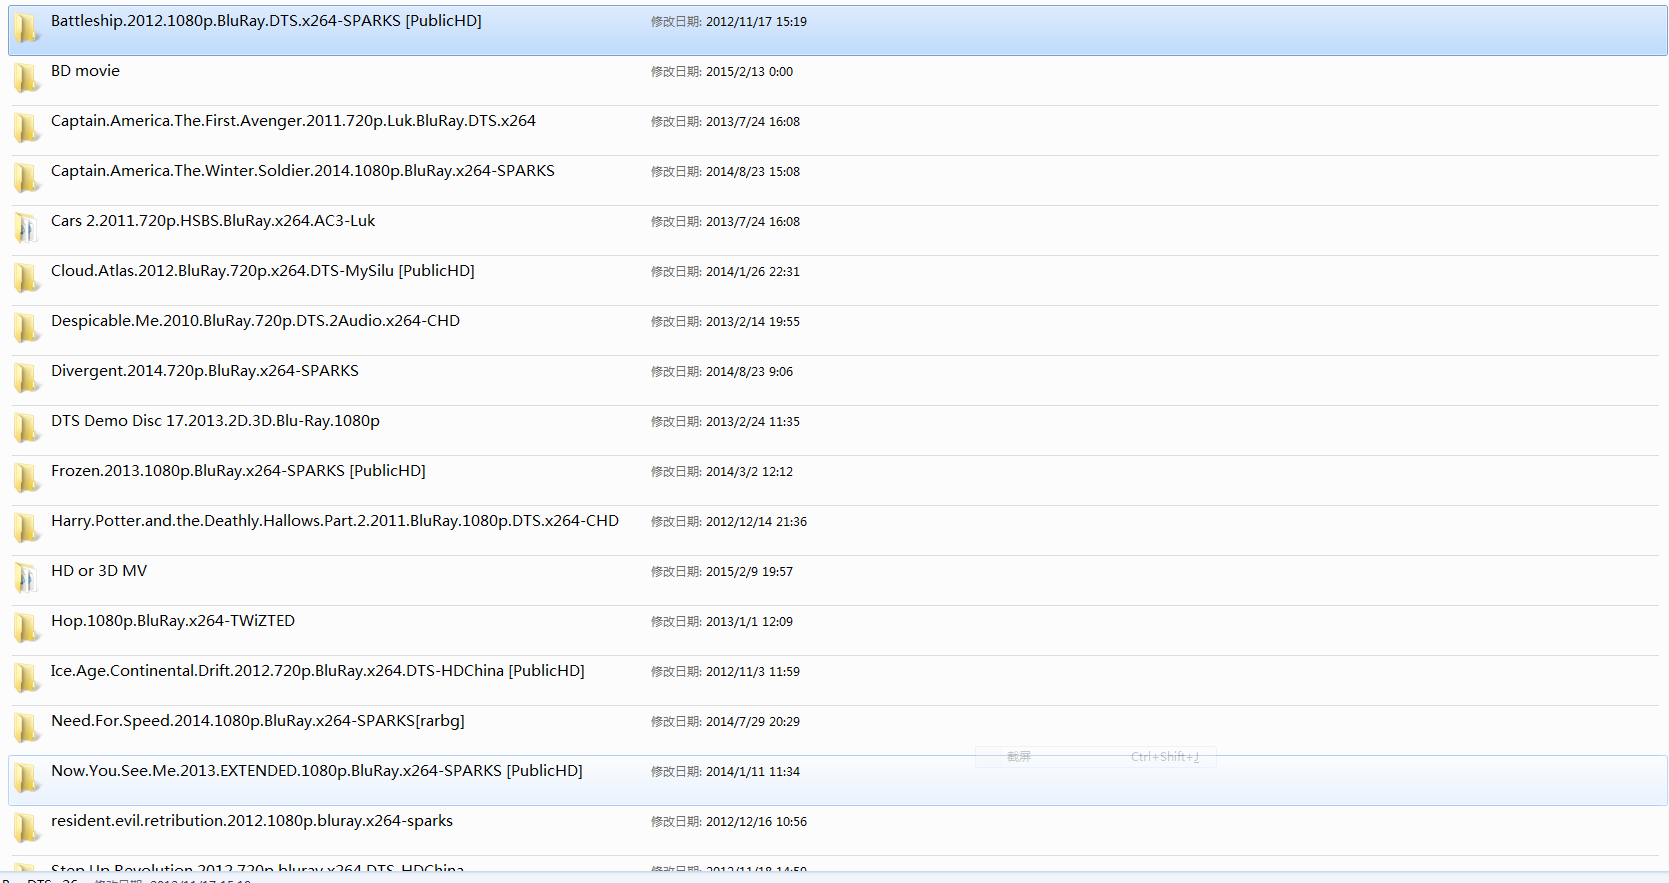This screenshot has height=883, width=1669.
Task: Select the name Battleship.2012.1080p.BluRay.DTS.x264-SPARKS [PublicHD]
Action: tap(266, 21)
